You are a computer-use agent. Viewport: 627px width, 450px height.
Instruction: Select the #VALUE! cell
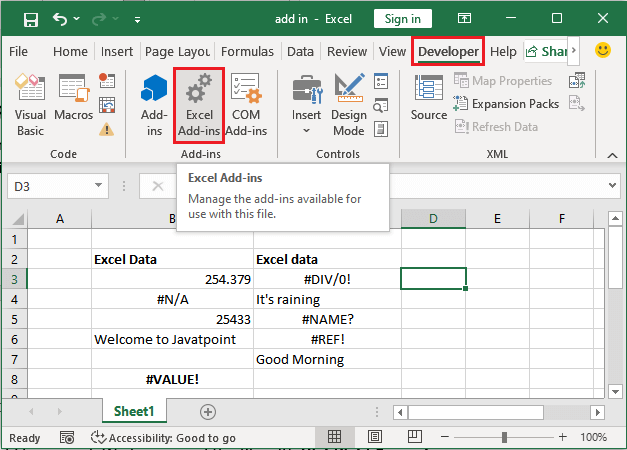pos(172,379)
